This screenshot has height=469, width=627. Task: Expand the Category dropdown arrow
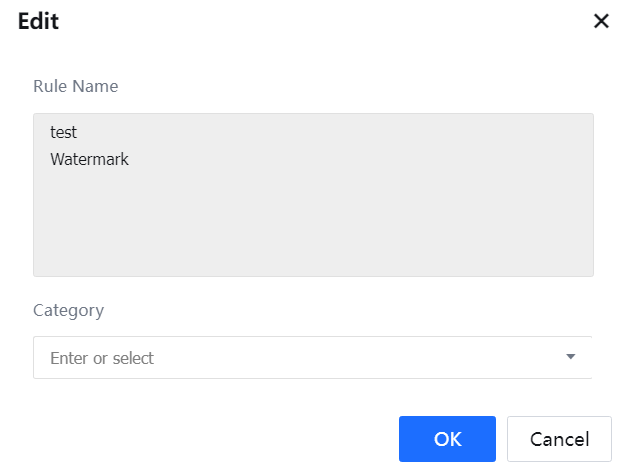pyautogui.click(x=571, y=357)
